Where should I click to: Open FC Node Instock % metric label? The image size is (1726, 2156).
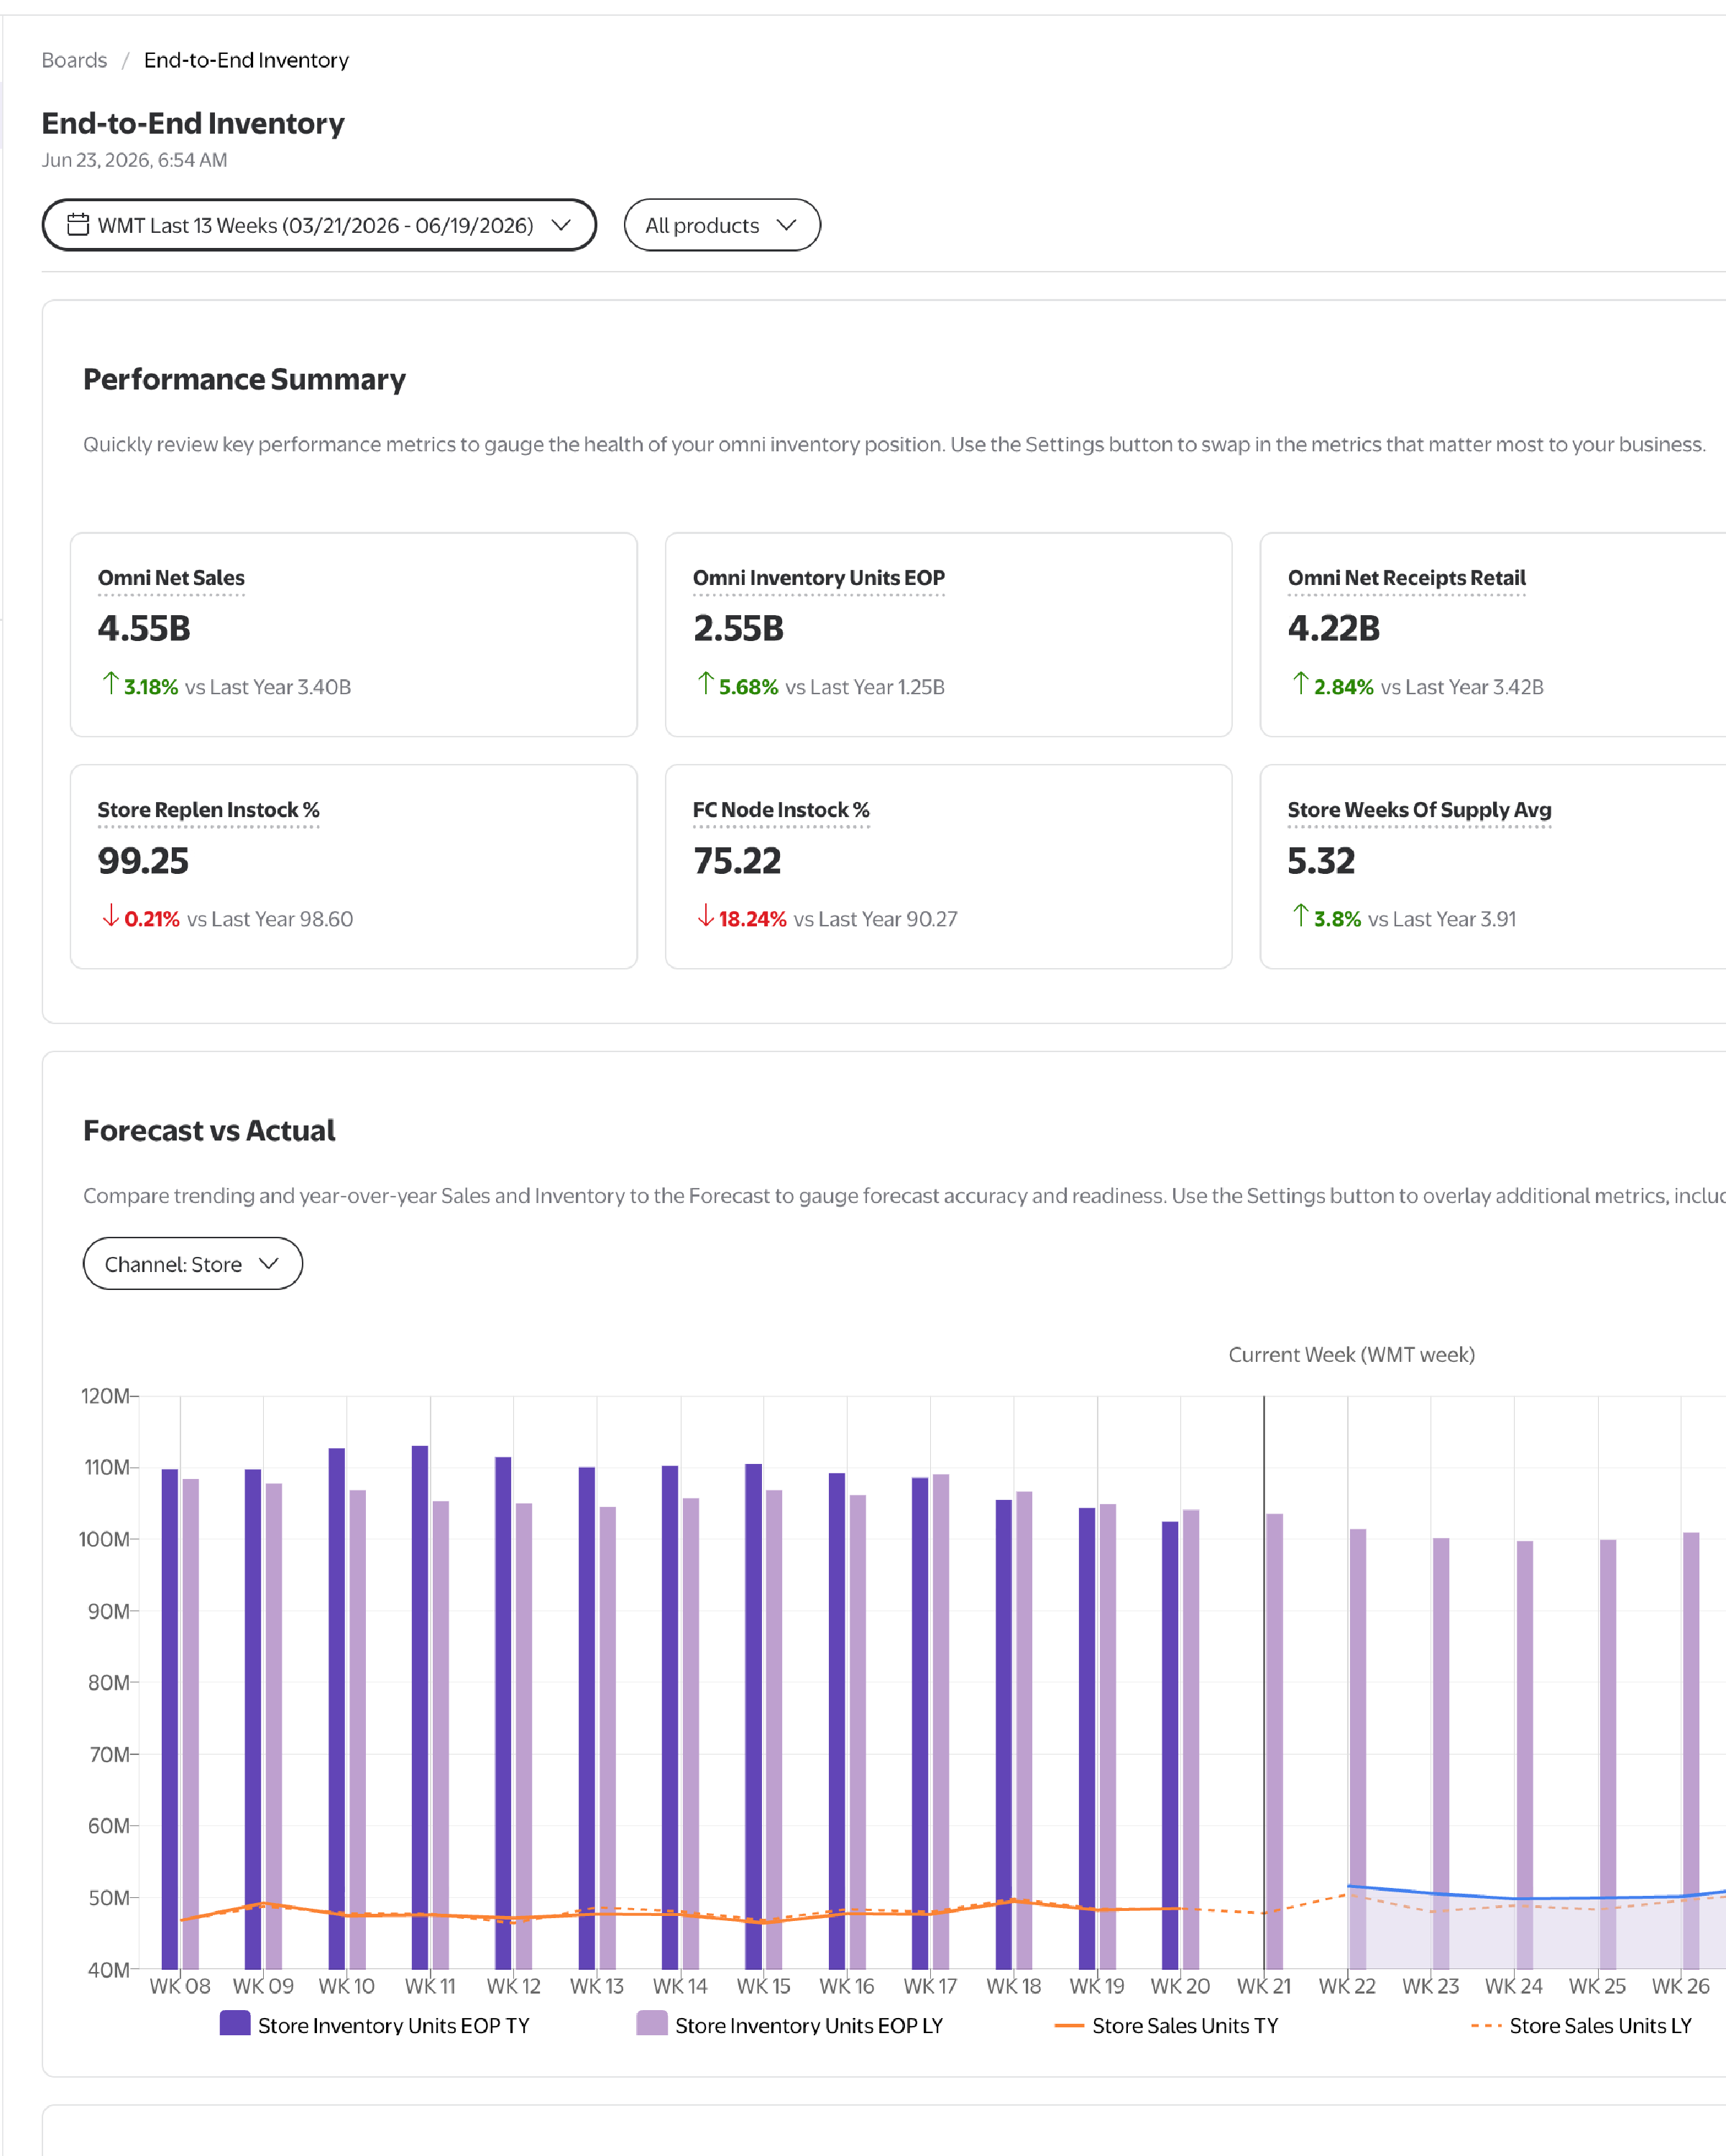point(781,810)
